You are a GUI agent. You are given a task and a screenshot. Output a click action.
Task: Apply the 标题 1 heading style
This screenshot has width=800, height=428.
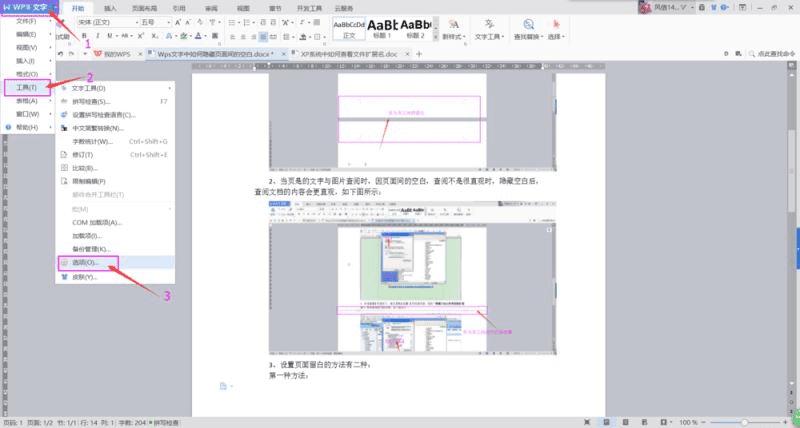click(383, 29)
